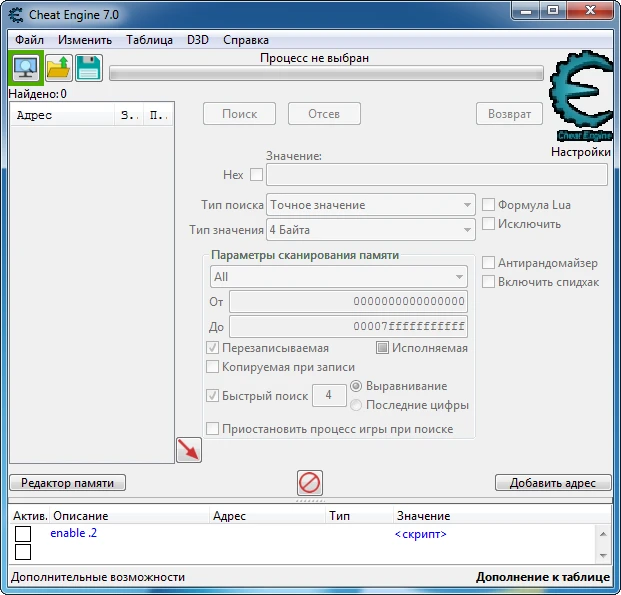Click the scan progress bar

(x=326, y=74)
